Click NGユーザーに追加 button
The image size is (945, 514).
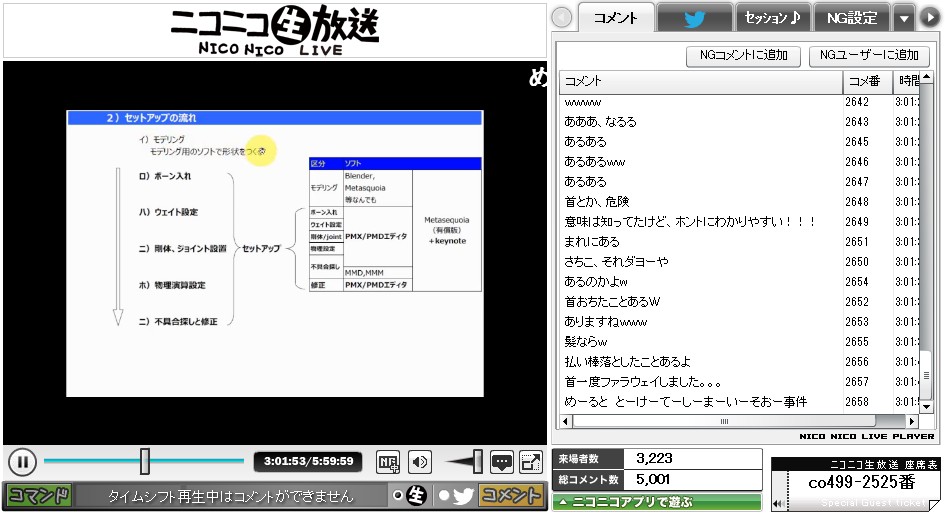869,55
